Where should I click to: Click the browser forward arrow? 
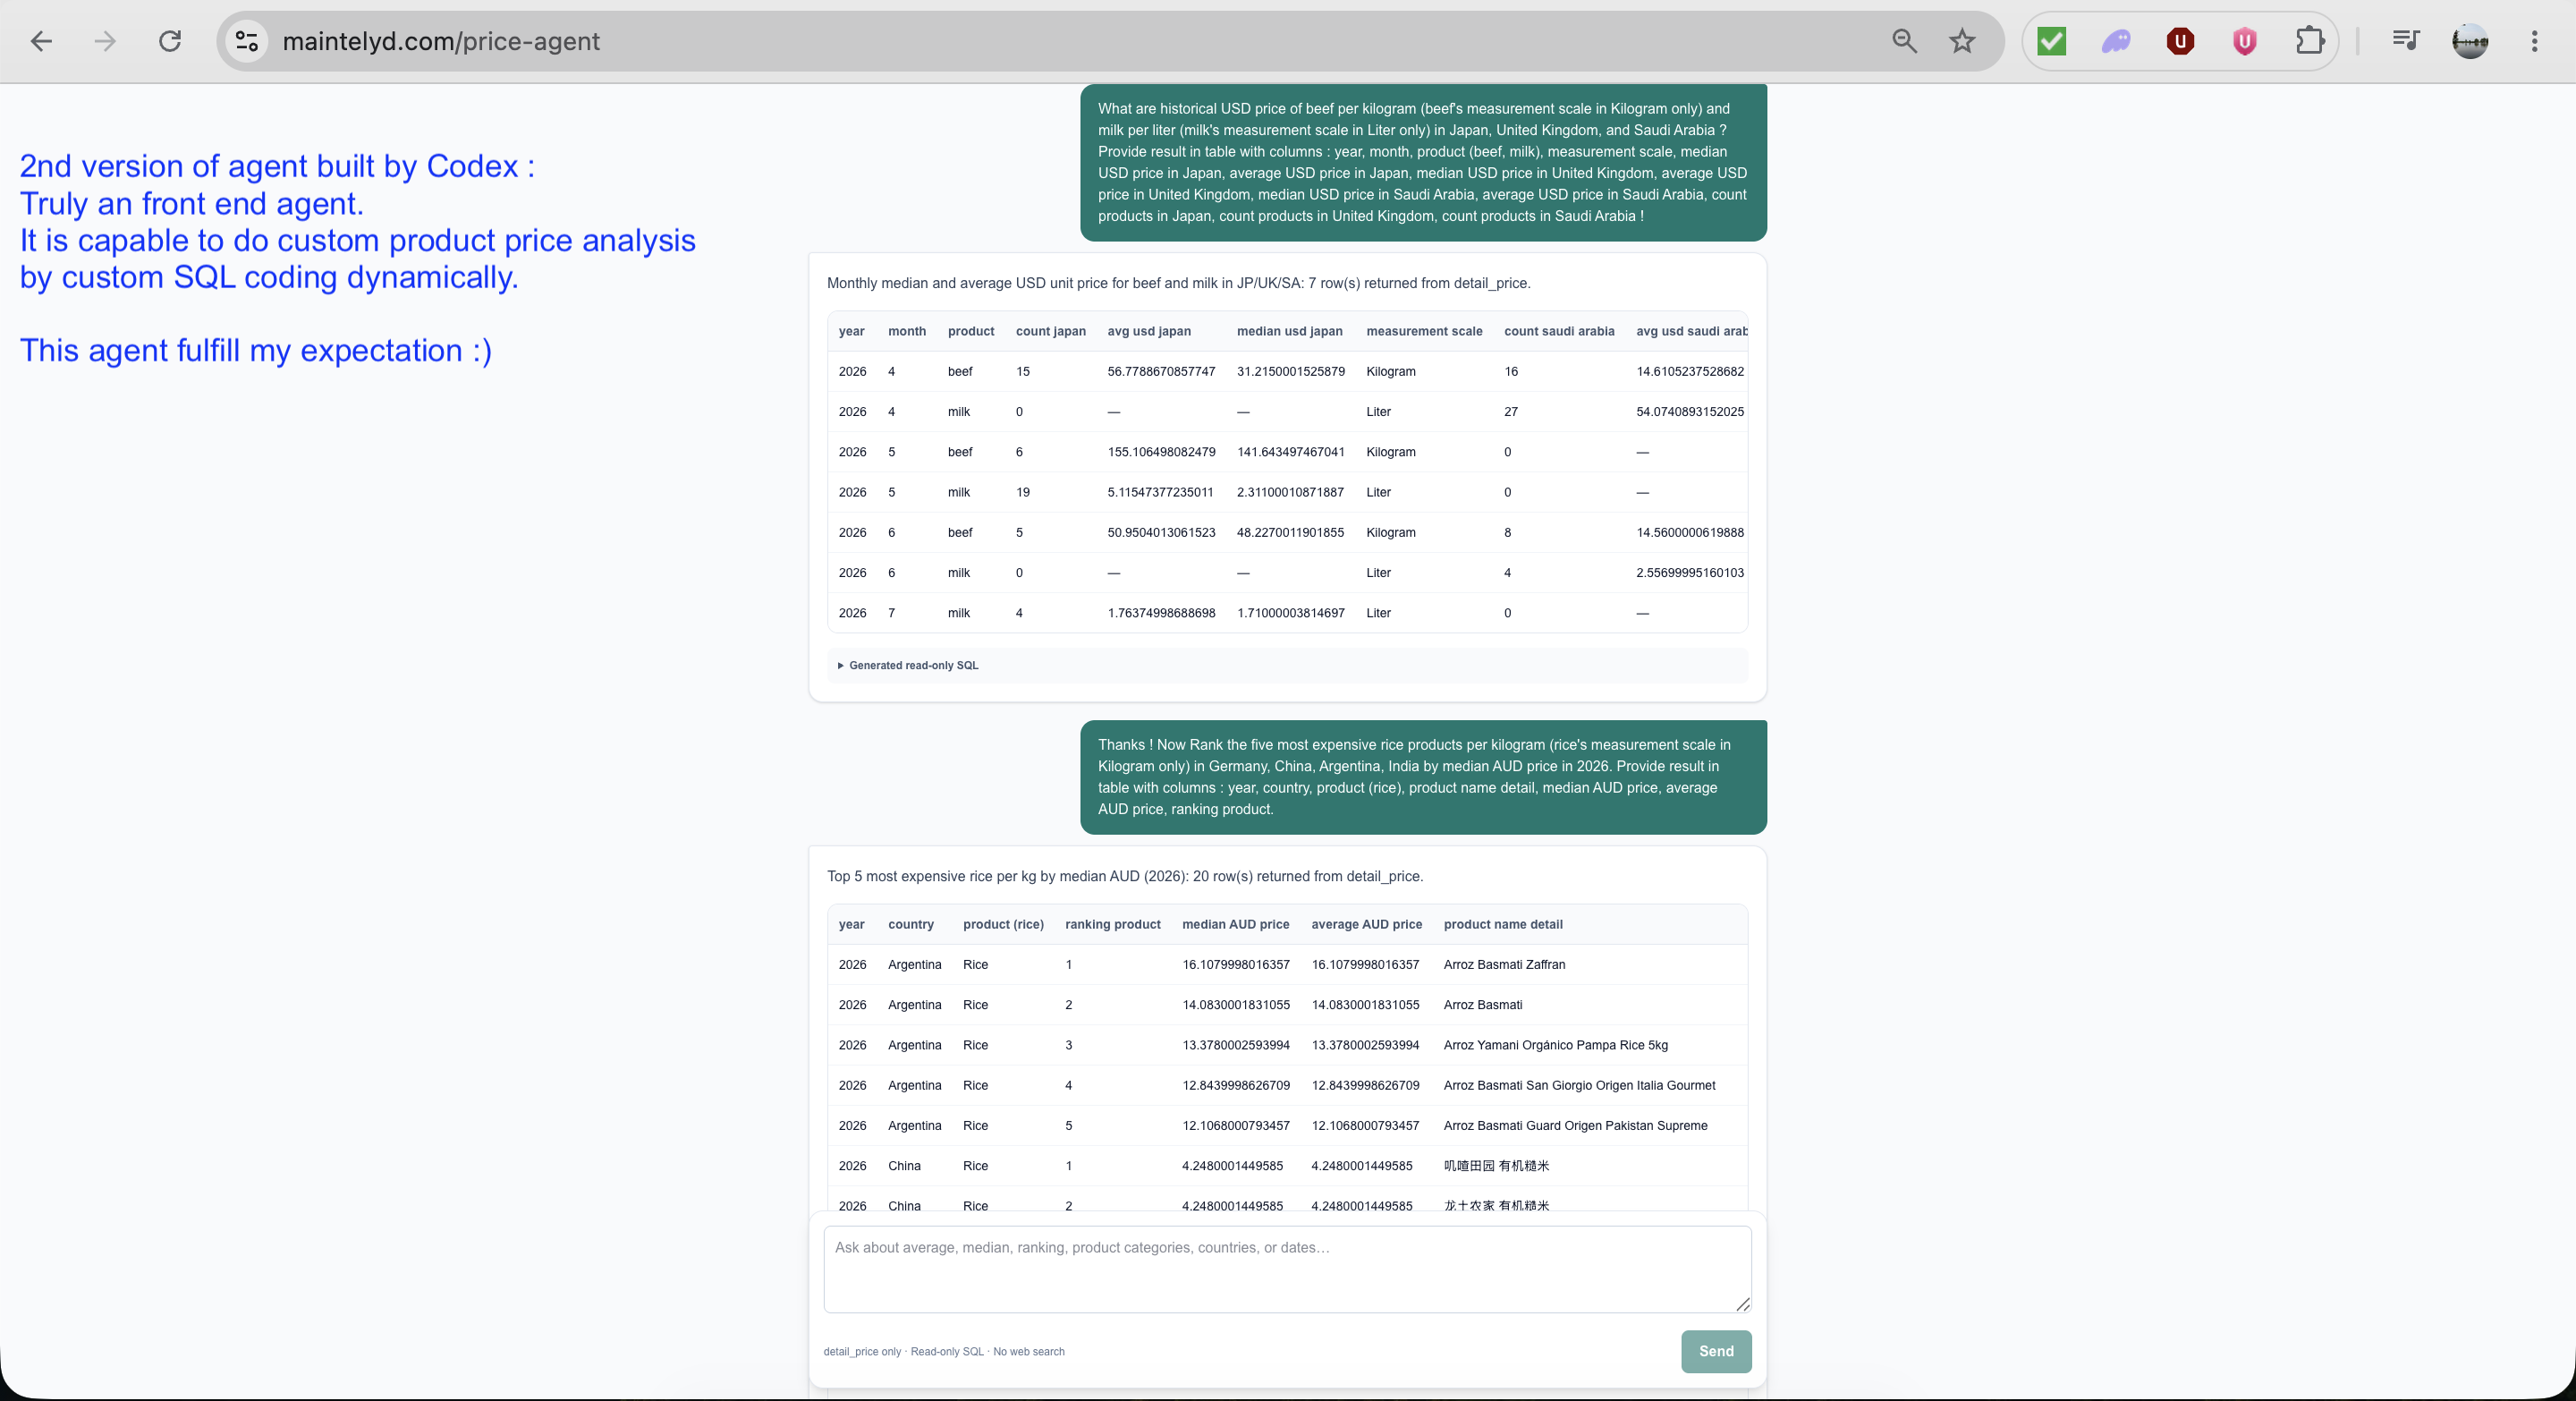pyautogui.click(x=105, y=41)
